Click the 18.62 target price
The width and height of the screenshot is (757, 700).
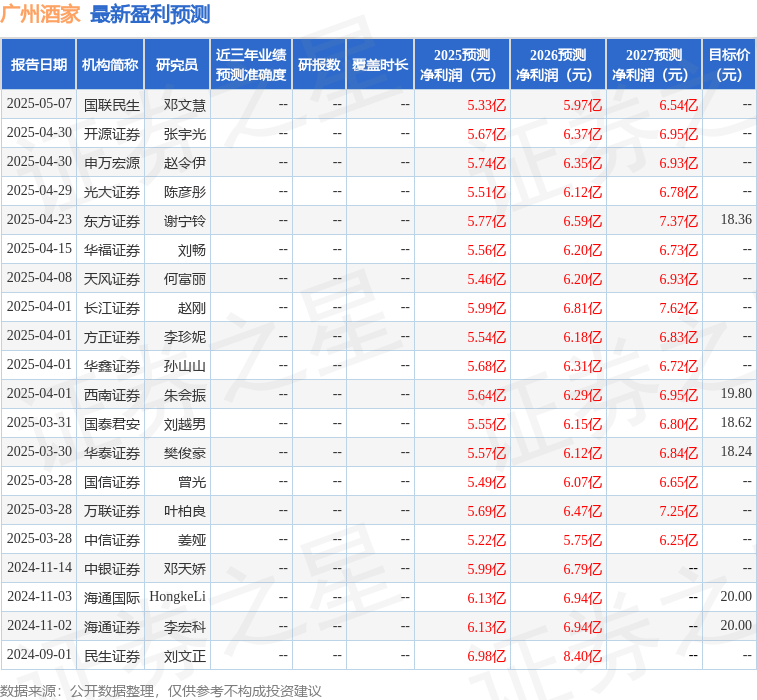coord(736,422)
